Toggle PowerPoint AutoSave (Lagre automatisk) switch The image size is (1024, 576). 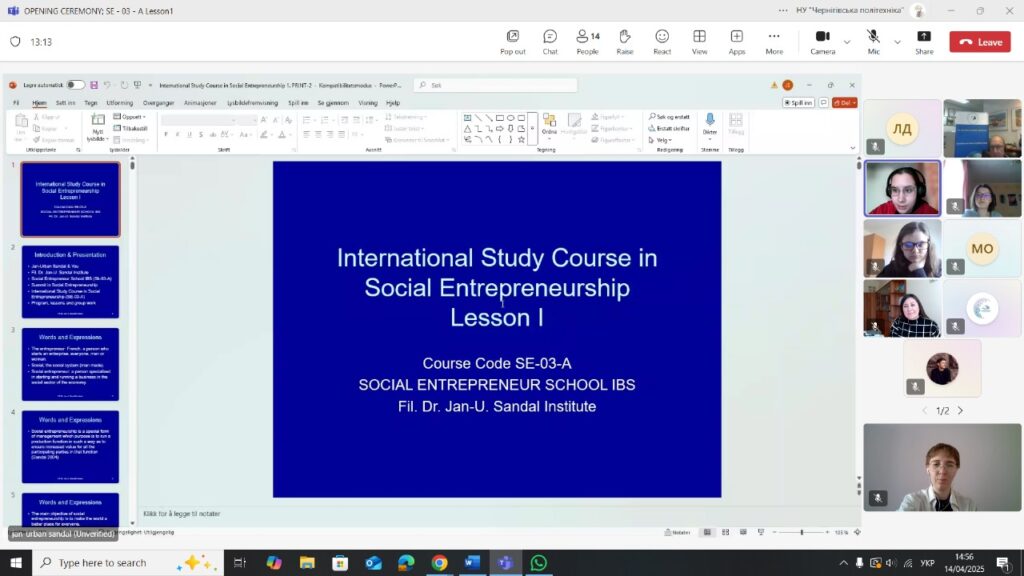[75, 85]
